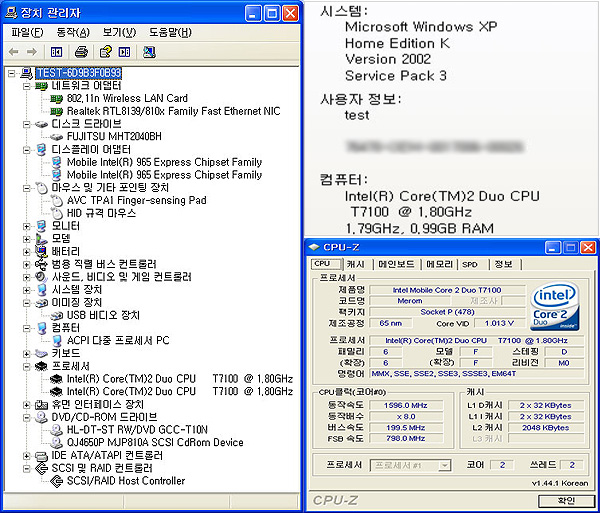
Task: Click the Back arrow in Device Manager toolbar
Action: coord(14,52)
